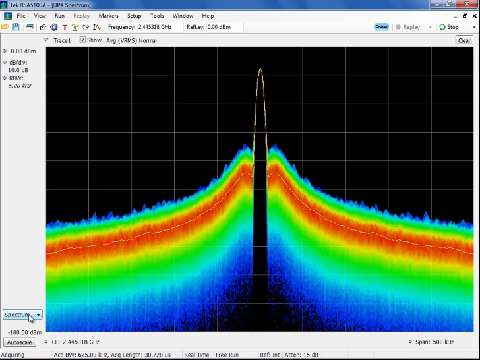The height and width of the screenshot is (360, 480).
Task: Open the Run menu
Action: click(59, 16)
